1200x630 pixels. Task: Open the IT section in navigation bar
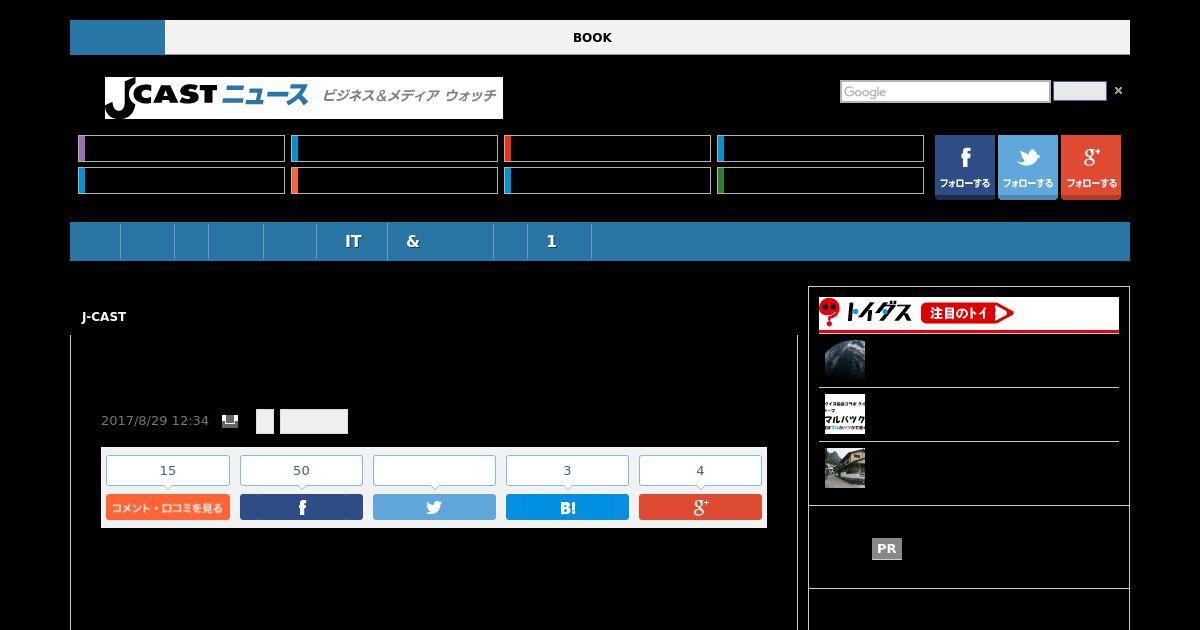(x=353, y=242)
